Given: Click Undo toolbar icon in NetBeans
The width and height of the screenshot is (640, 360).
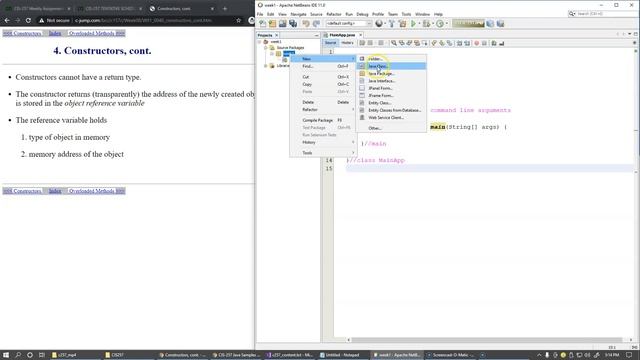Looking at the screenshot, I should point(306,24).
